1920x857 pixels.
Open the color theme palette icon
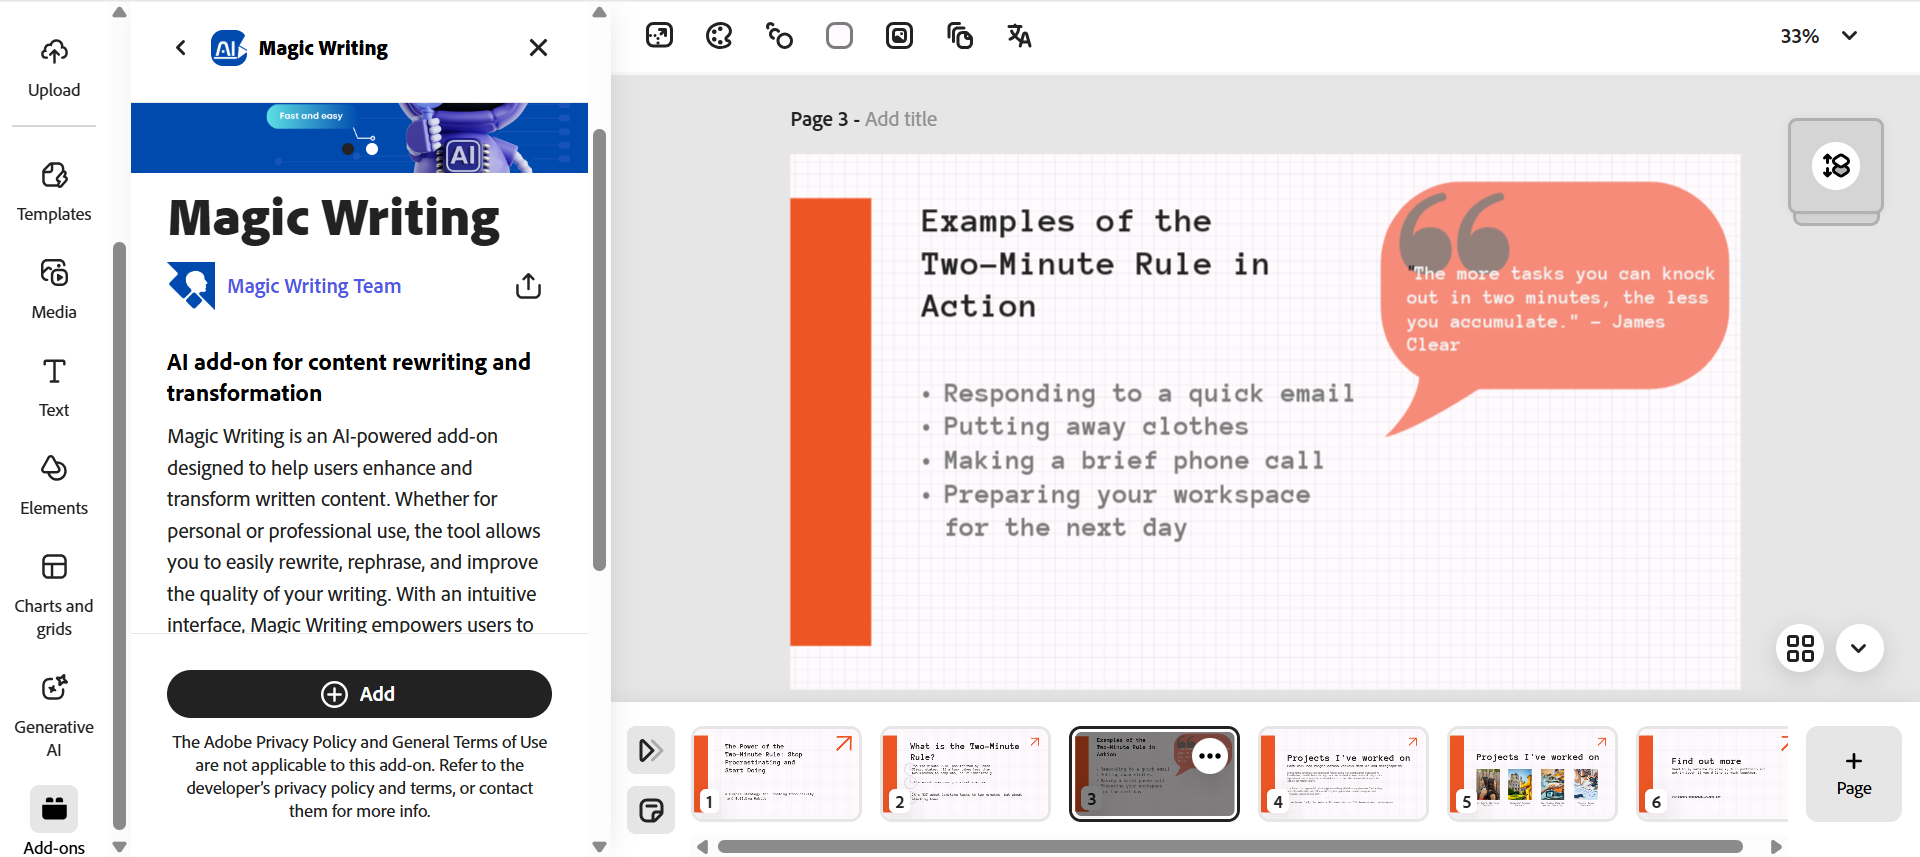coord(719,36)
